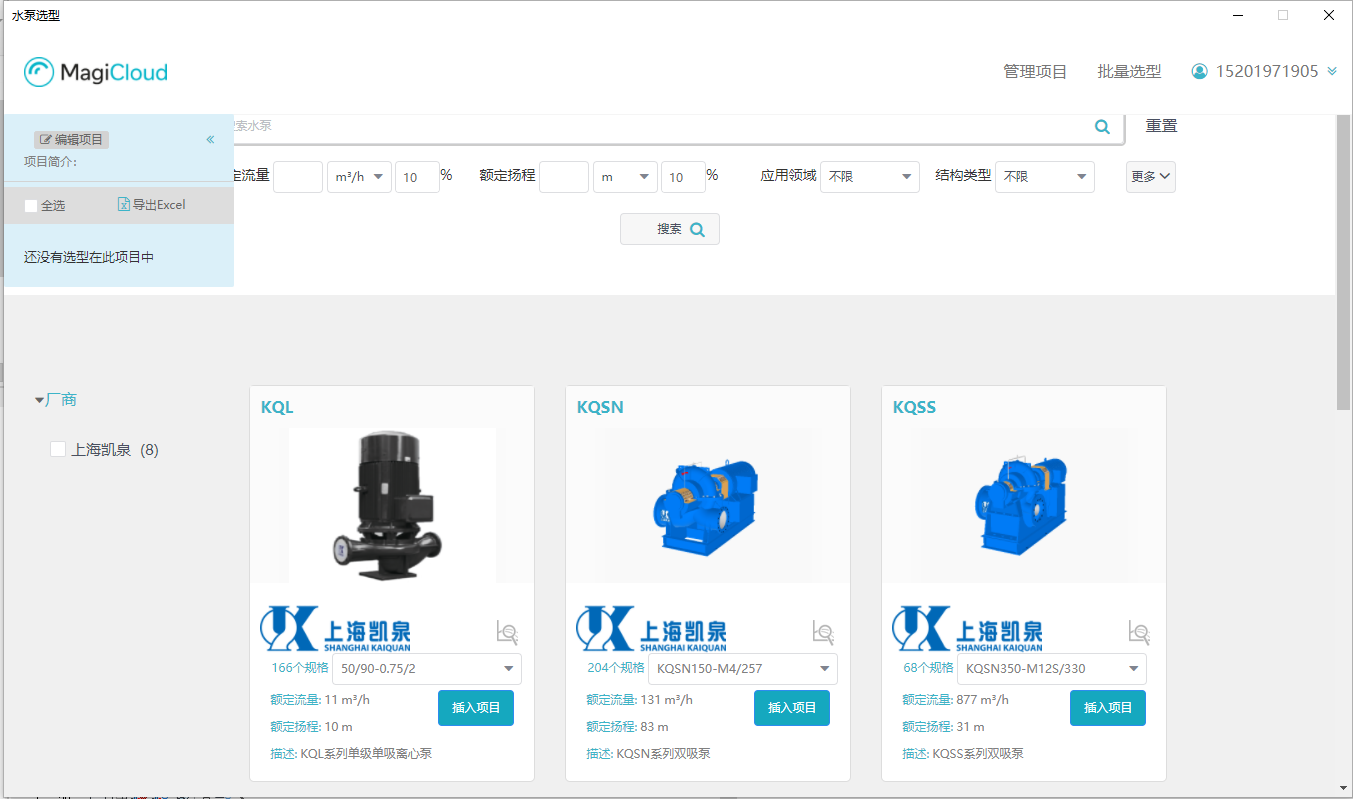
Task: Click the magnifier icon in the search bar
Action: pos(1102,127)
